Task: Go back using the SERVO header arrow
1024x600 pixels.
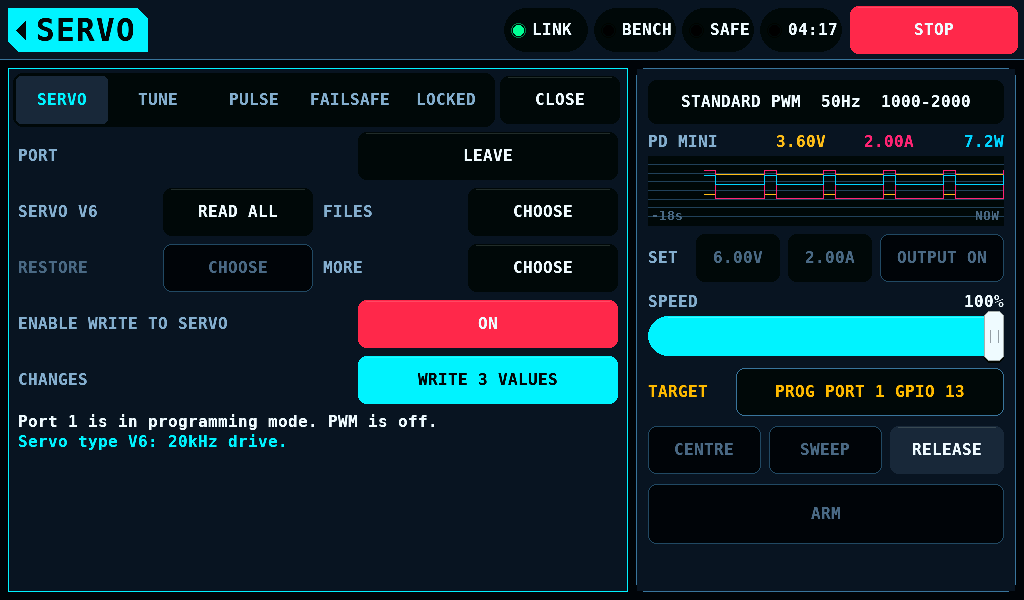Action: point(78,30)
